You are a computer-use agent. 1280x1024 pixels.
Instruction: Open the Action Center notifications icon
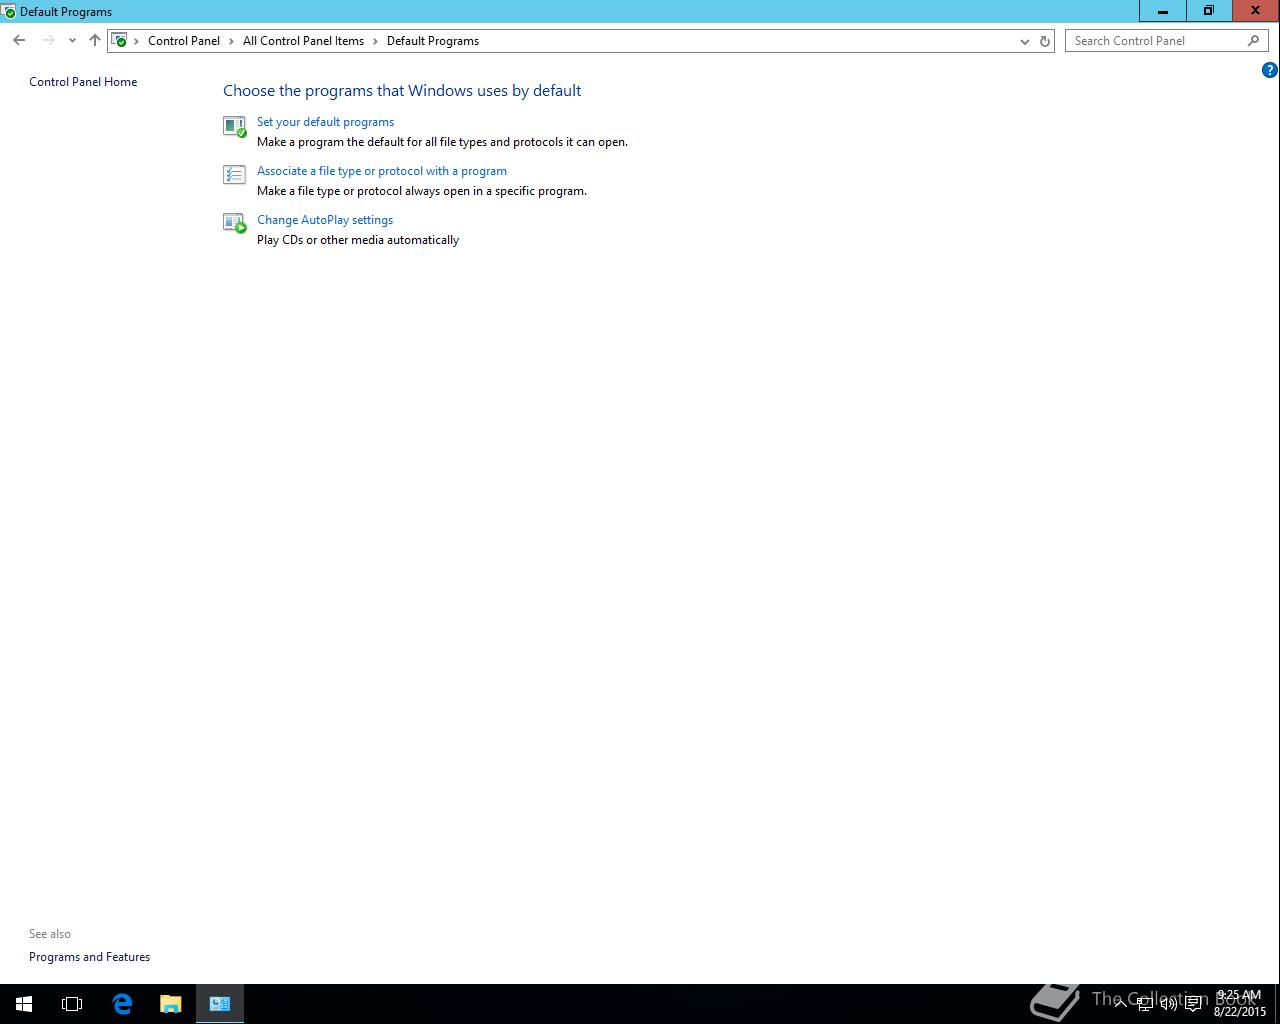point(1193,1004)
